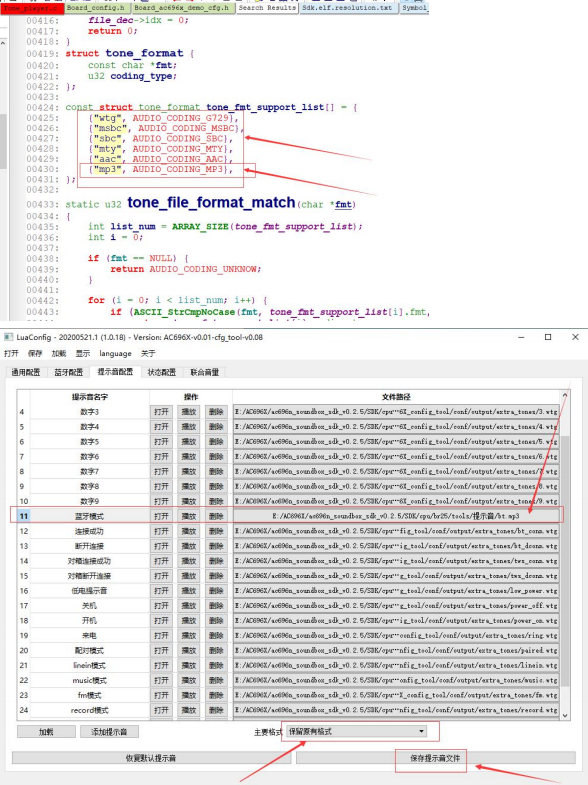The height and width of the screenshot is (785, 588).
Task: Click 播放 button for 蓝牙模式 row
Action: pyautogui.click(x=189, y=516)
